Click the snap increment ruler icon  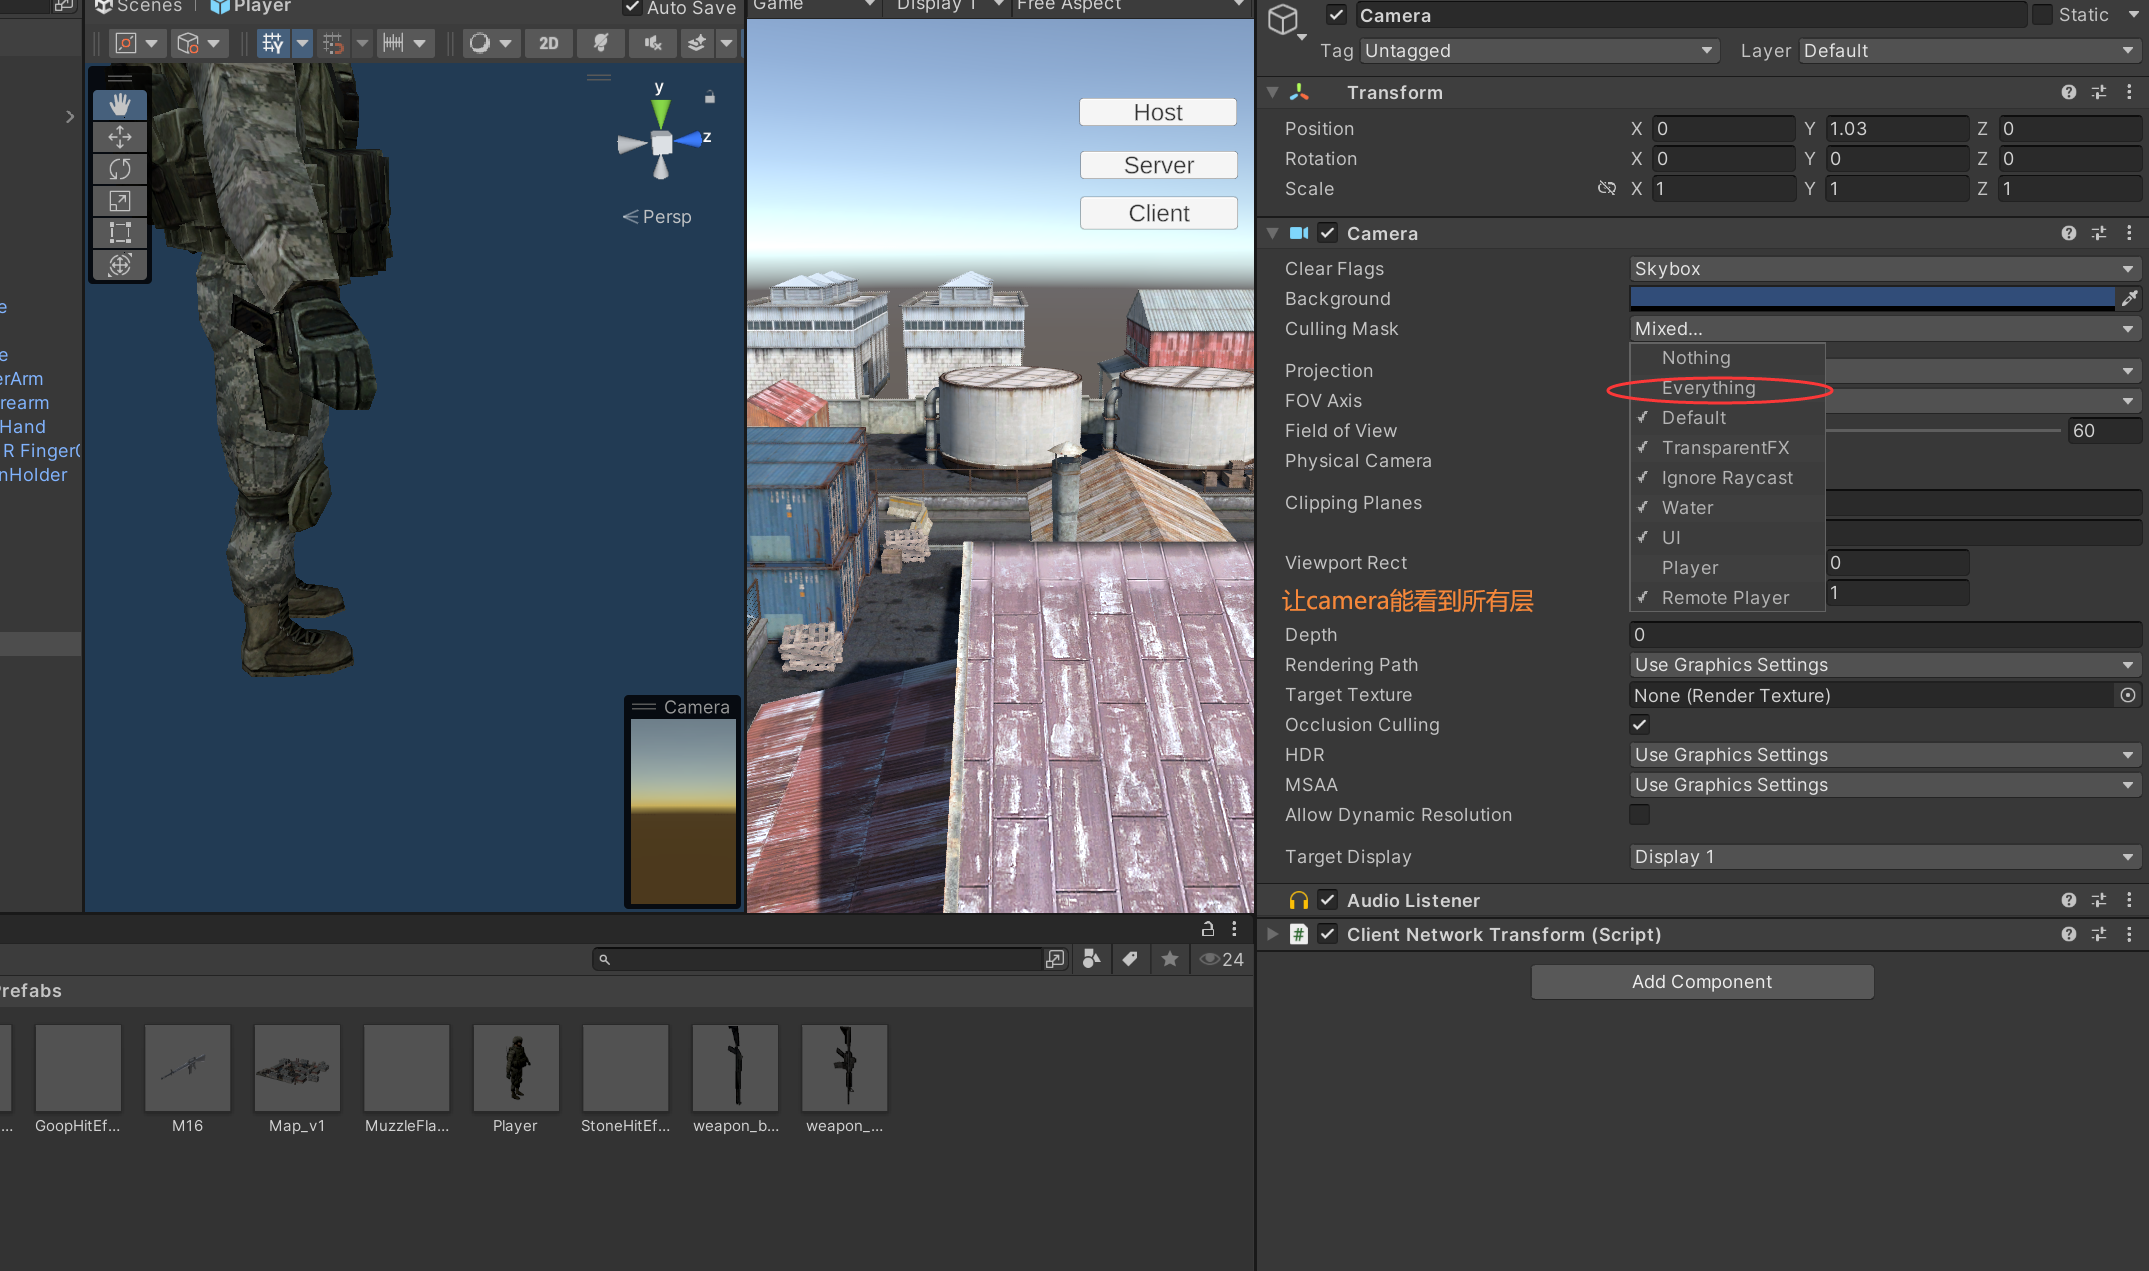click(393, 43)
